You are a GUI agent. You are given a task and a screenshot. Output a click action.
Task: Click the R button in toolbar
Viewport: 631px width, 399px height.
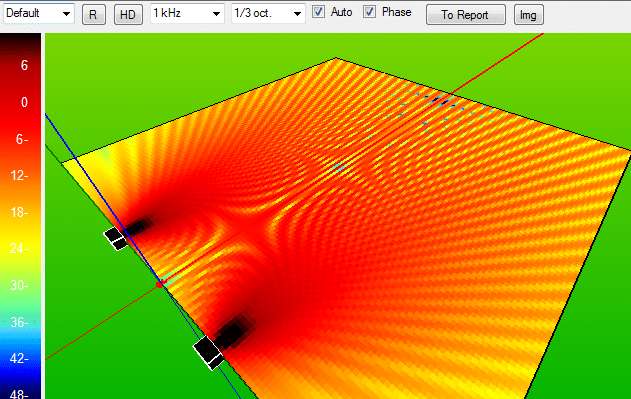click(94, 15)
